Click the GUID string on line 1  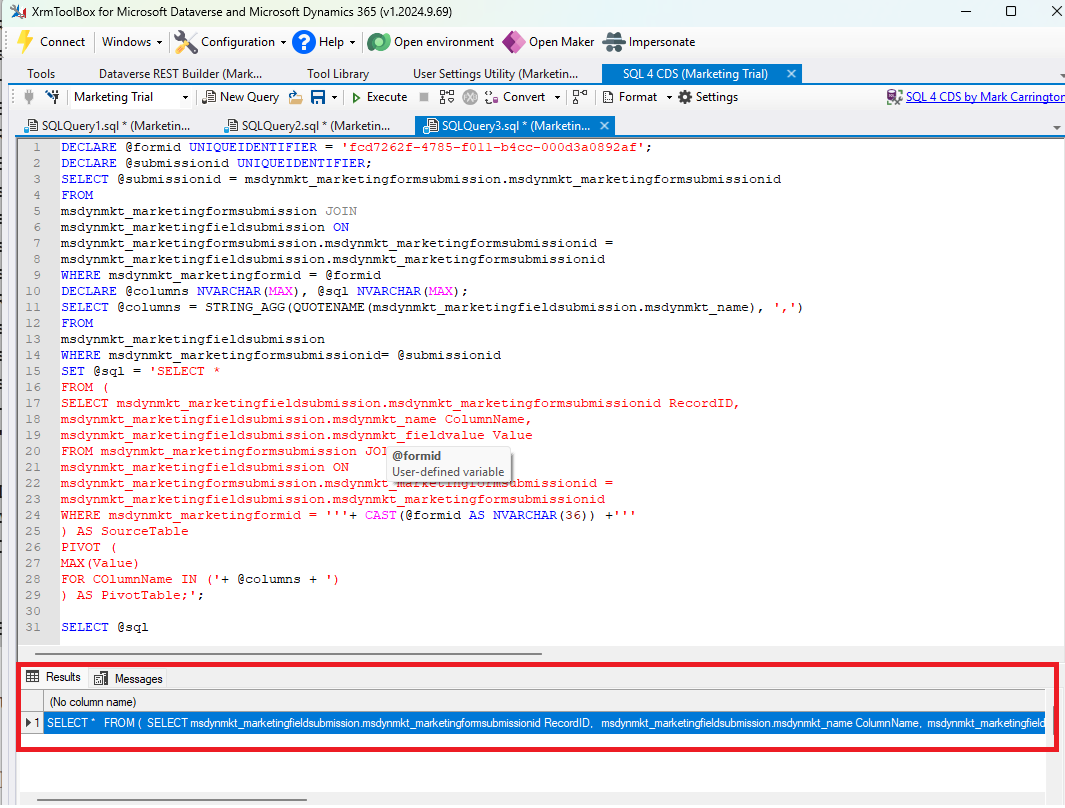[493, 147]
